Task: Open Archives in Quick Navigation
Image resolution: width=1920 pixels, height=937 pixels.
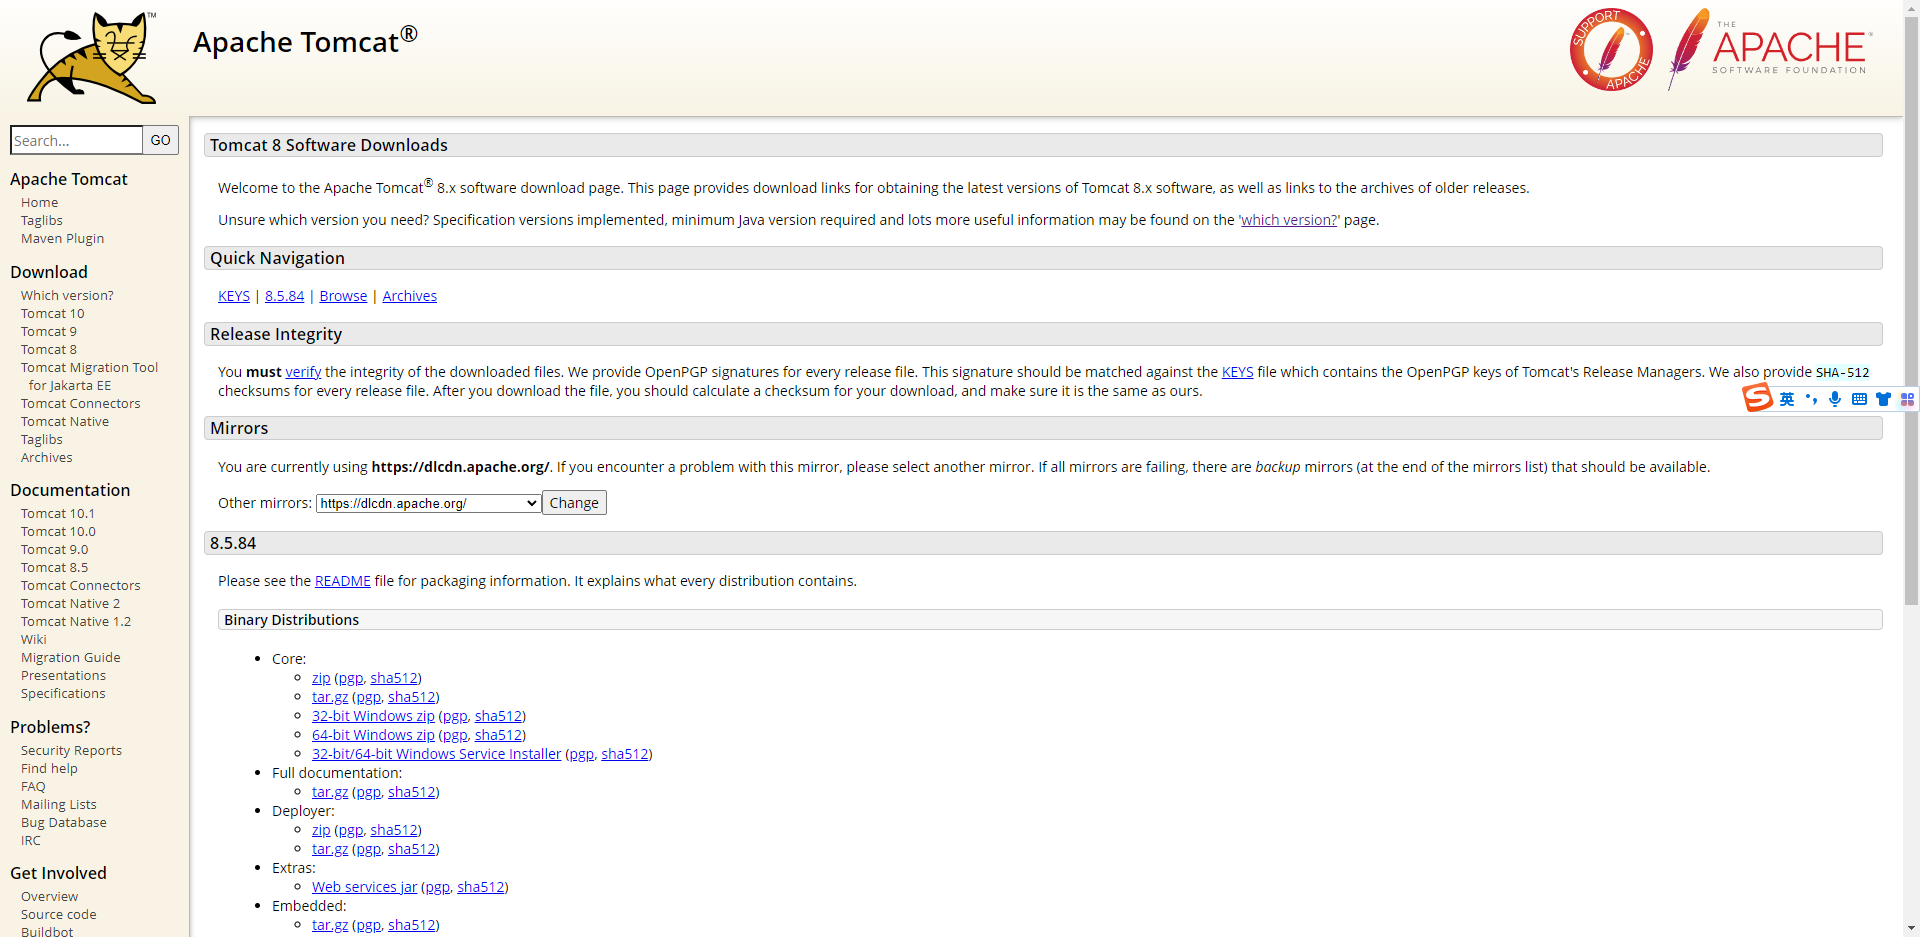Action: pyautogui.click(x=410, y=296)
